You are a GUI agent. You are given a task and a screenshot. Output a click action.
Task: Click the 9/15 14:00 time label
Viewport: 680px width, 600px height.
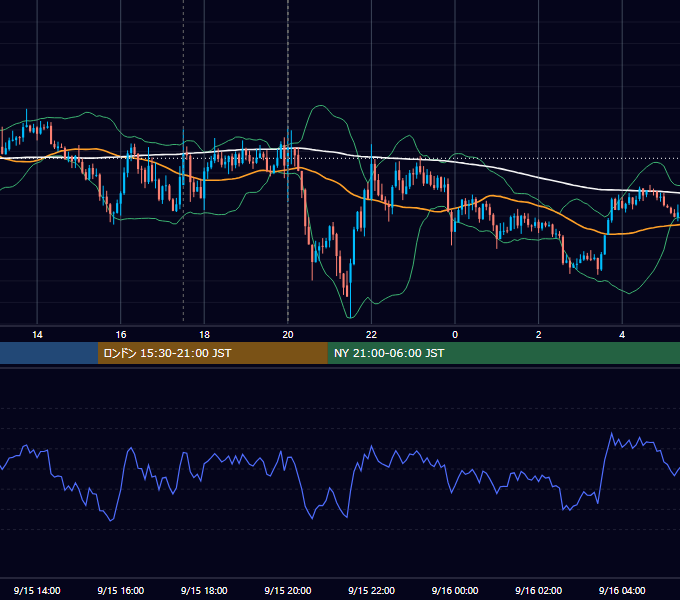tap(37, 590)
